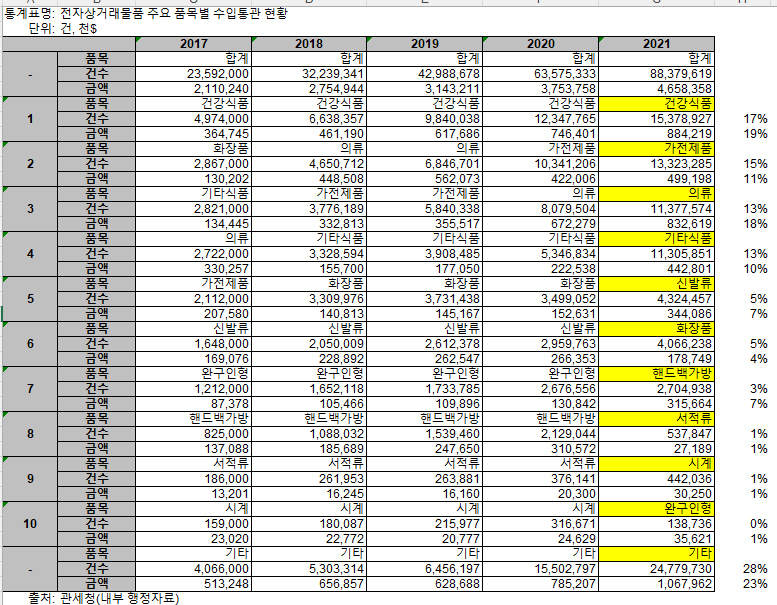777x605 pixels.
Task: Select the 2020 year header cell
Action: [541, 44]
